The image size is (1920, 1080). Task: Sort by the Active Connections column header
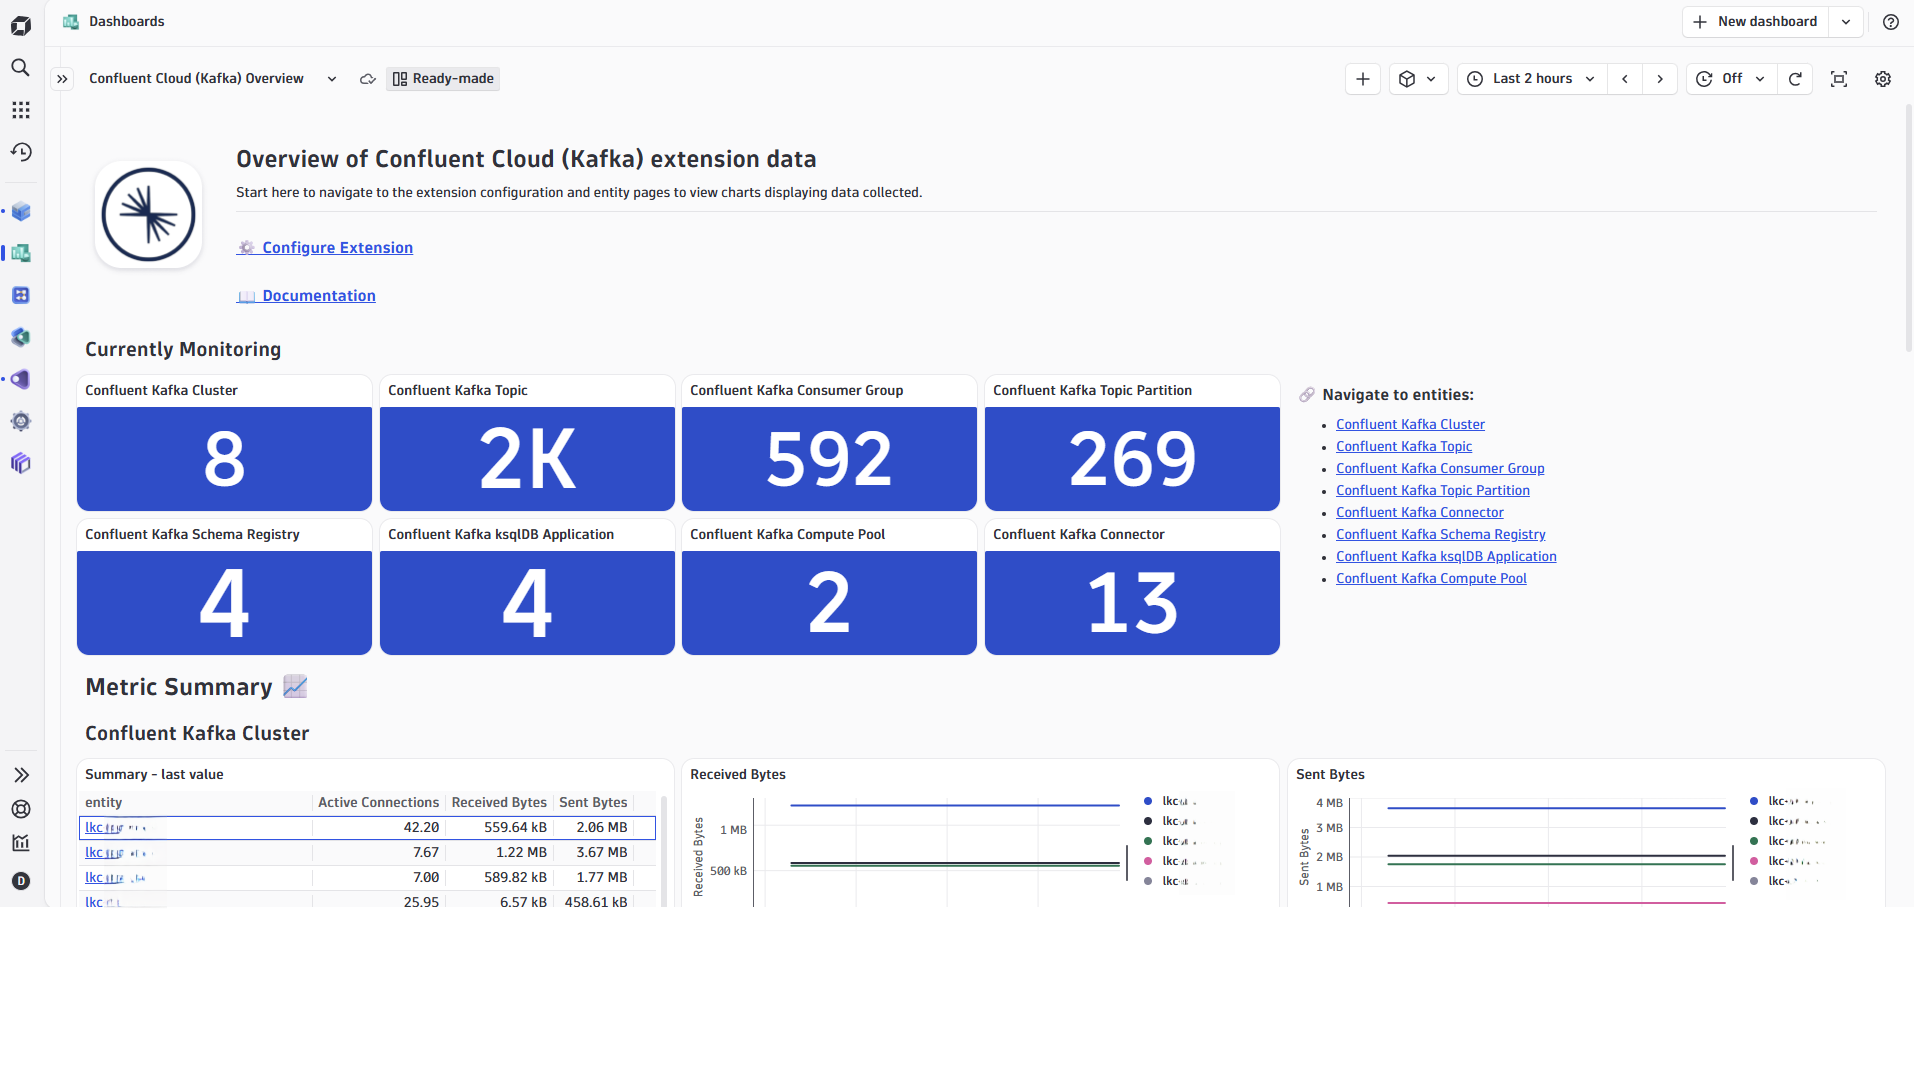pos(378,803)
